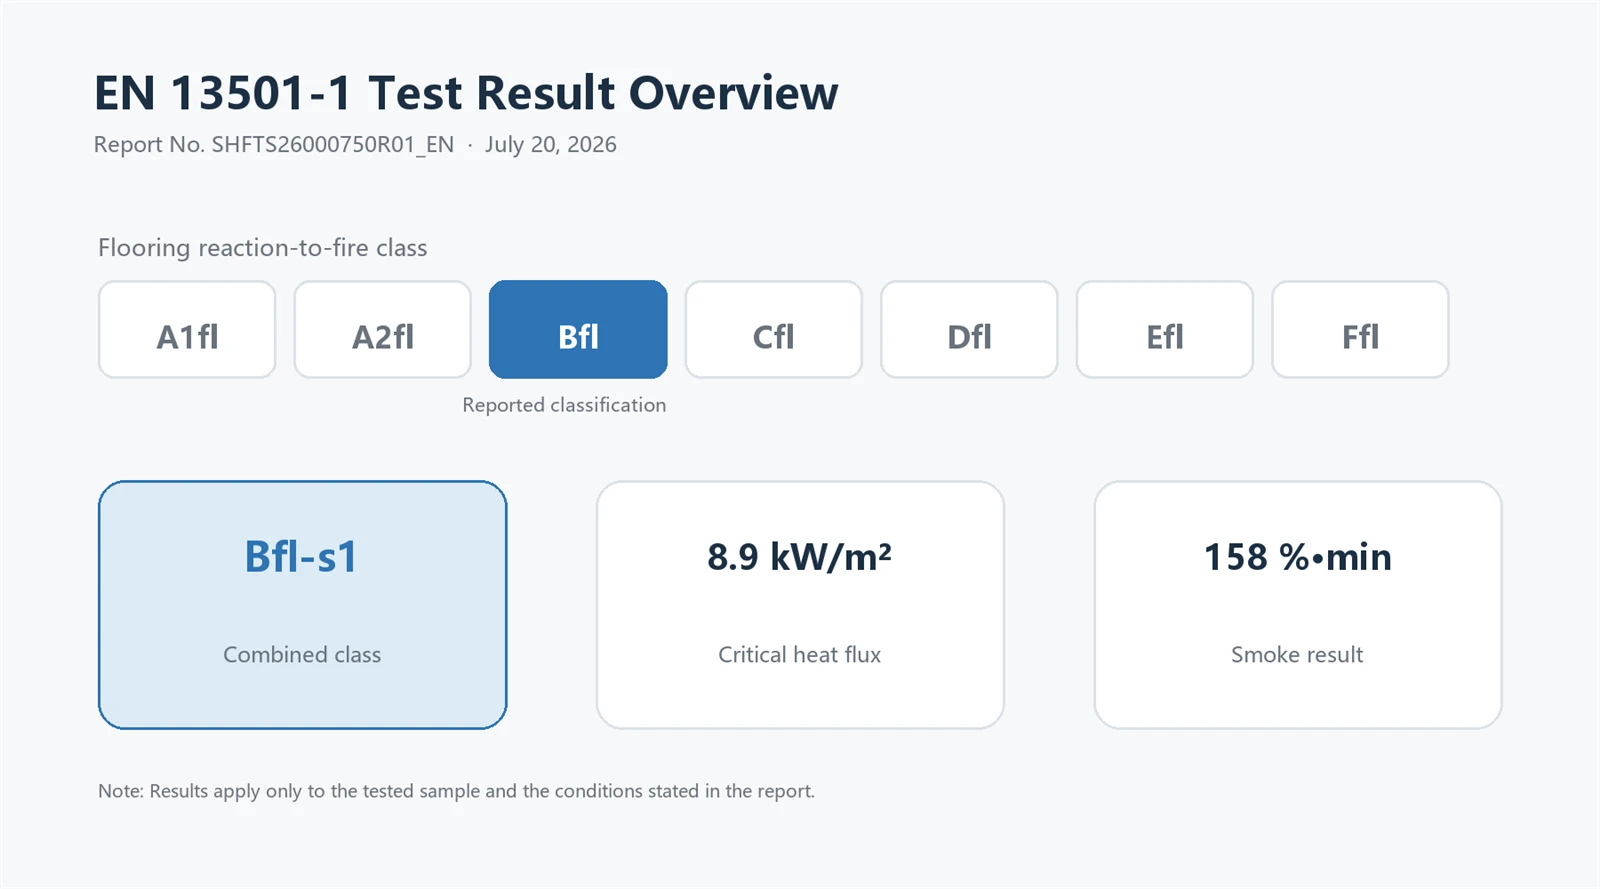Screen dimensions: 1600x889
Task: Select the A1fl class box
Action: pos(187,329)
